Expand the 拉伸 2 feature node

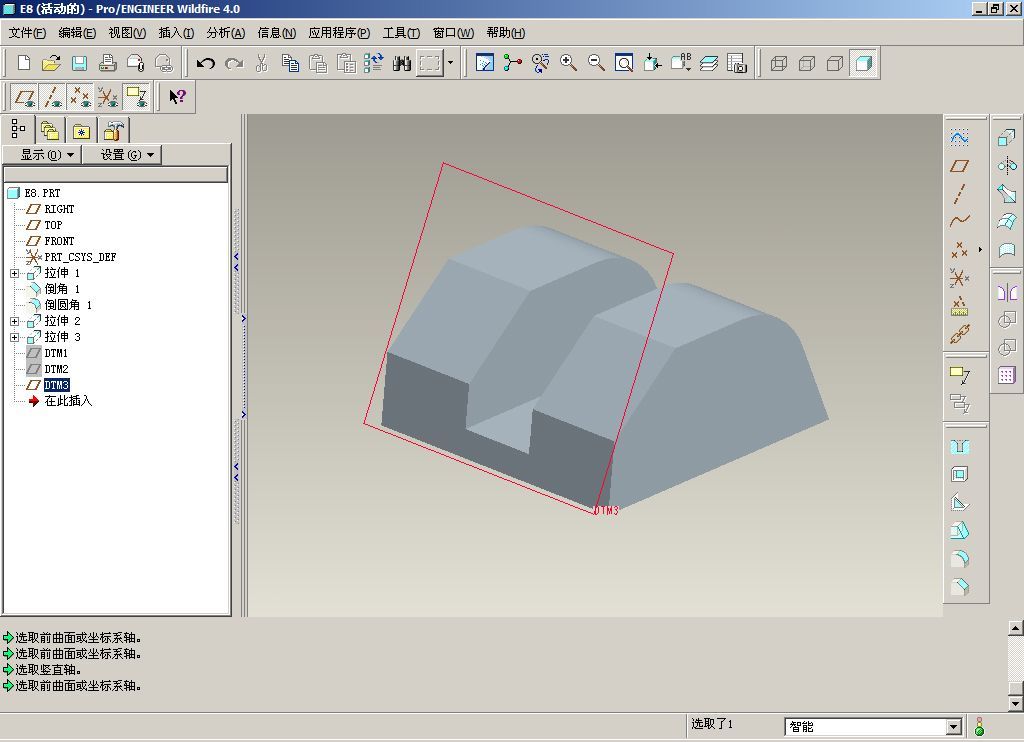[x=14, y=321]
